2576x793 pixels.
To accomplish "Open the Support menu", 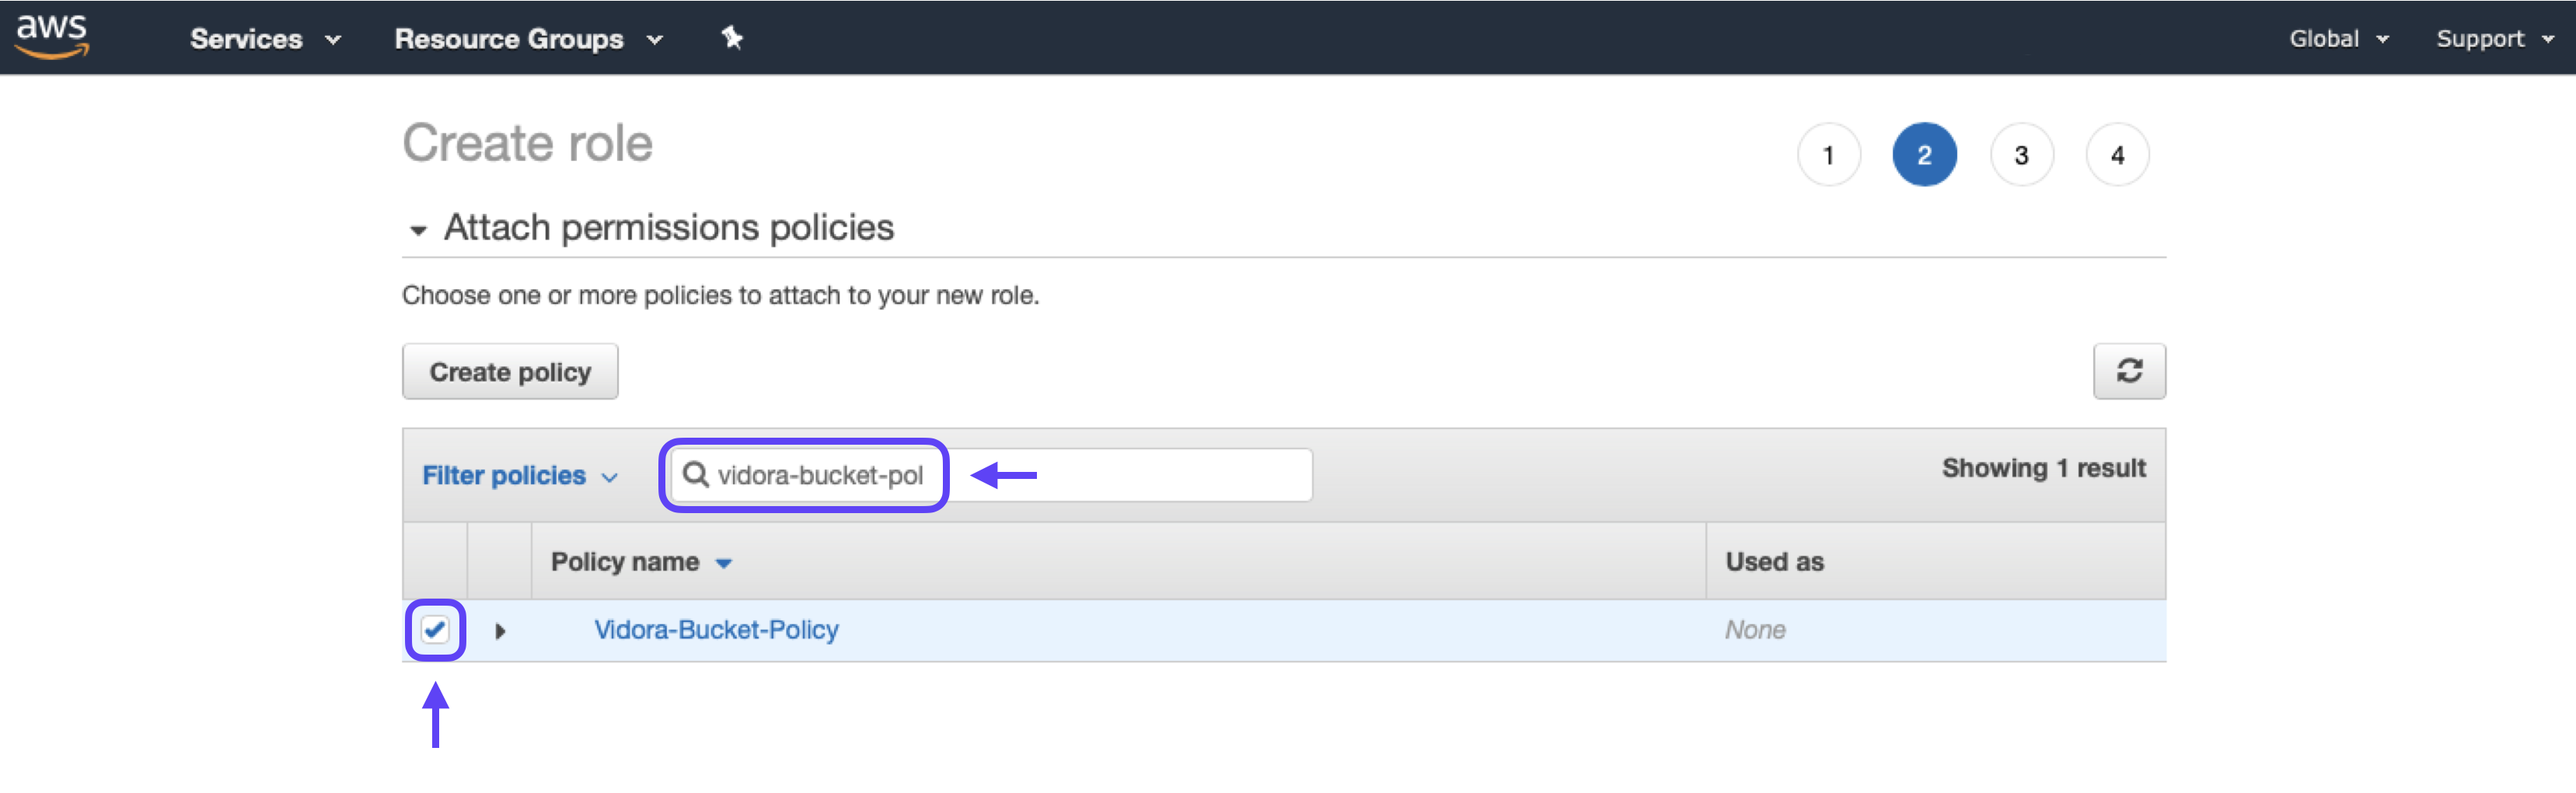I will [2494, 38].
